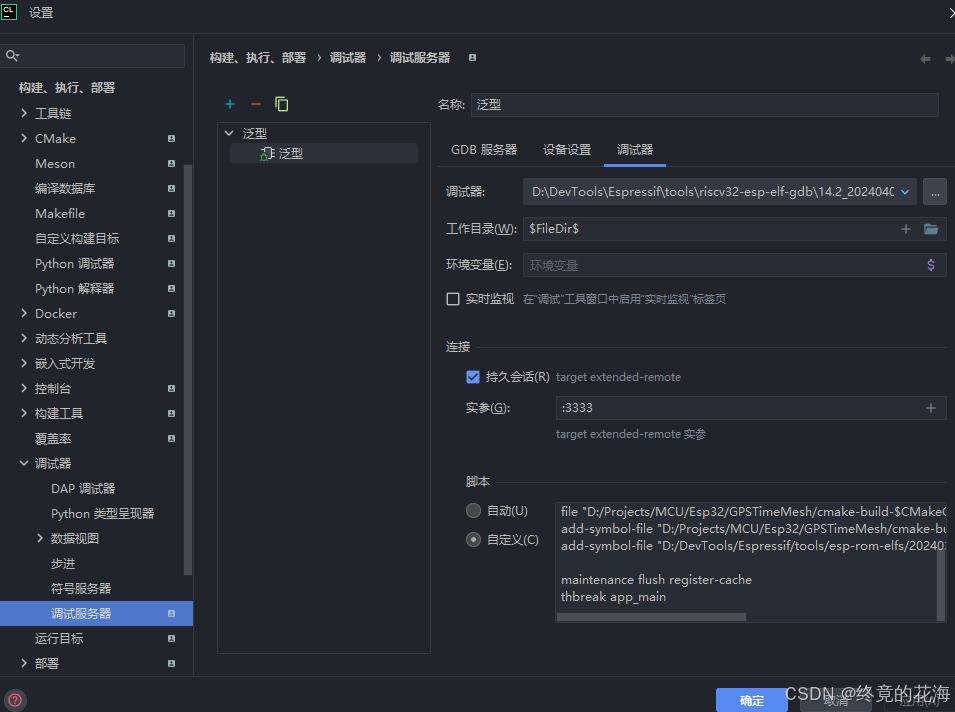Screen dimensions: 955x712
Task: Expand the 数据视图 node
Action: [x=40, y=538]
